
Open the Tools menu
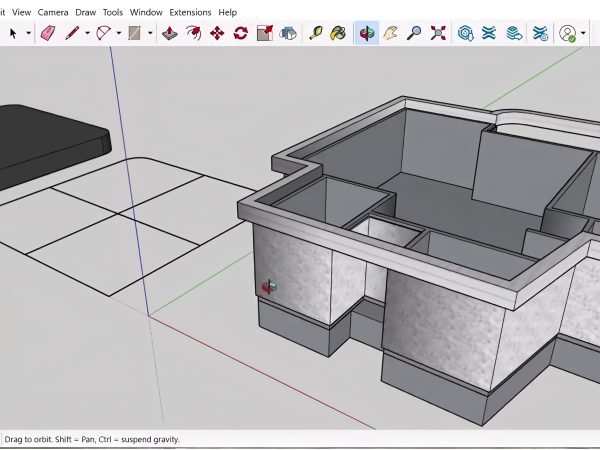(x=113, y=13)
